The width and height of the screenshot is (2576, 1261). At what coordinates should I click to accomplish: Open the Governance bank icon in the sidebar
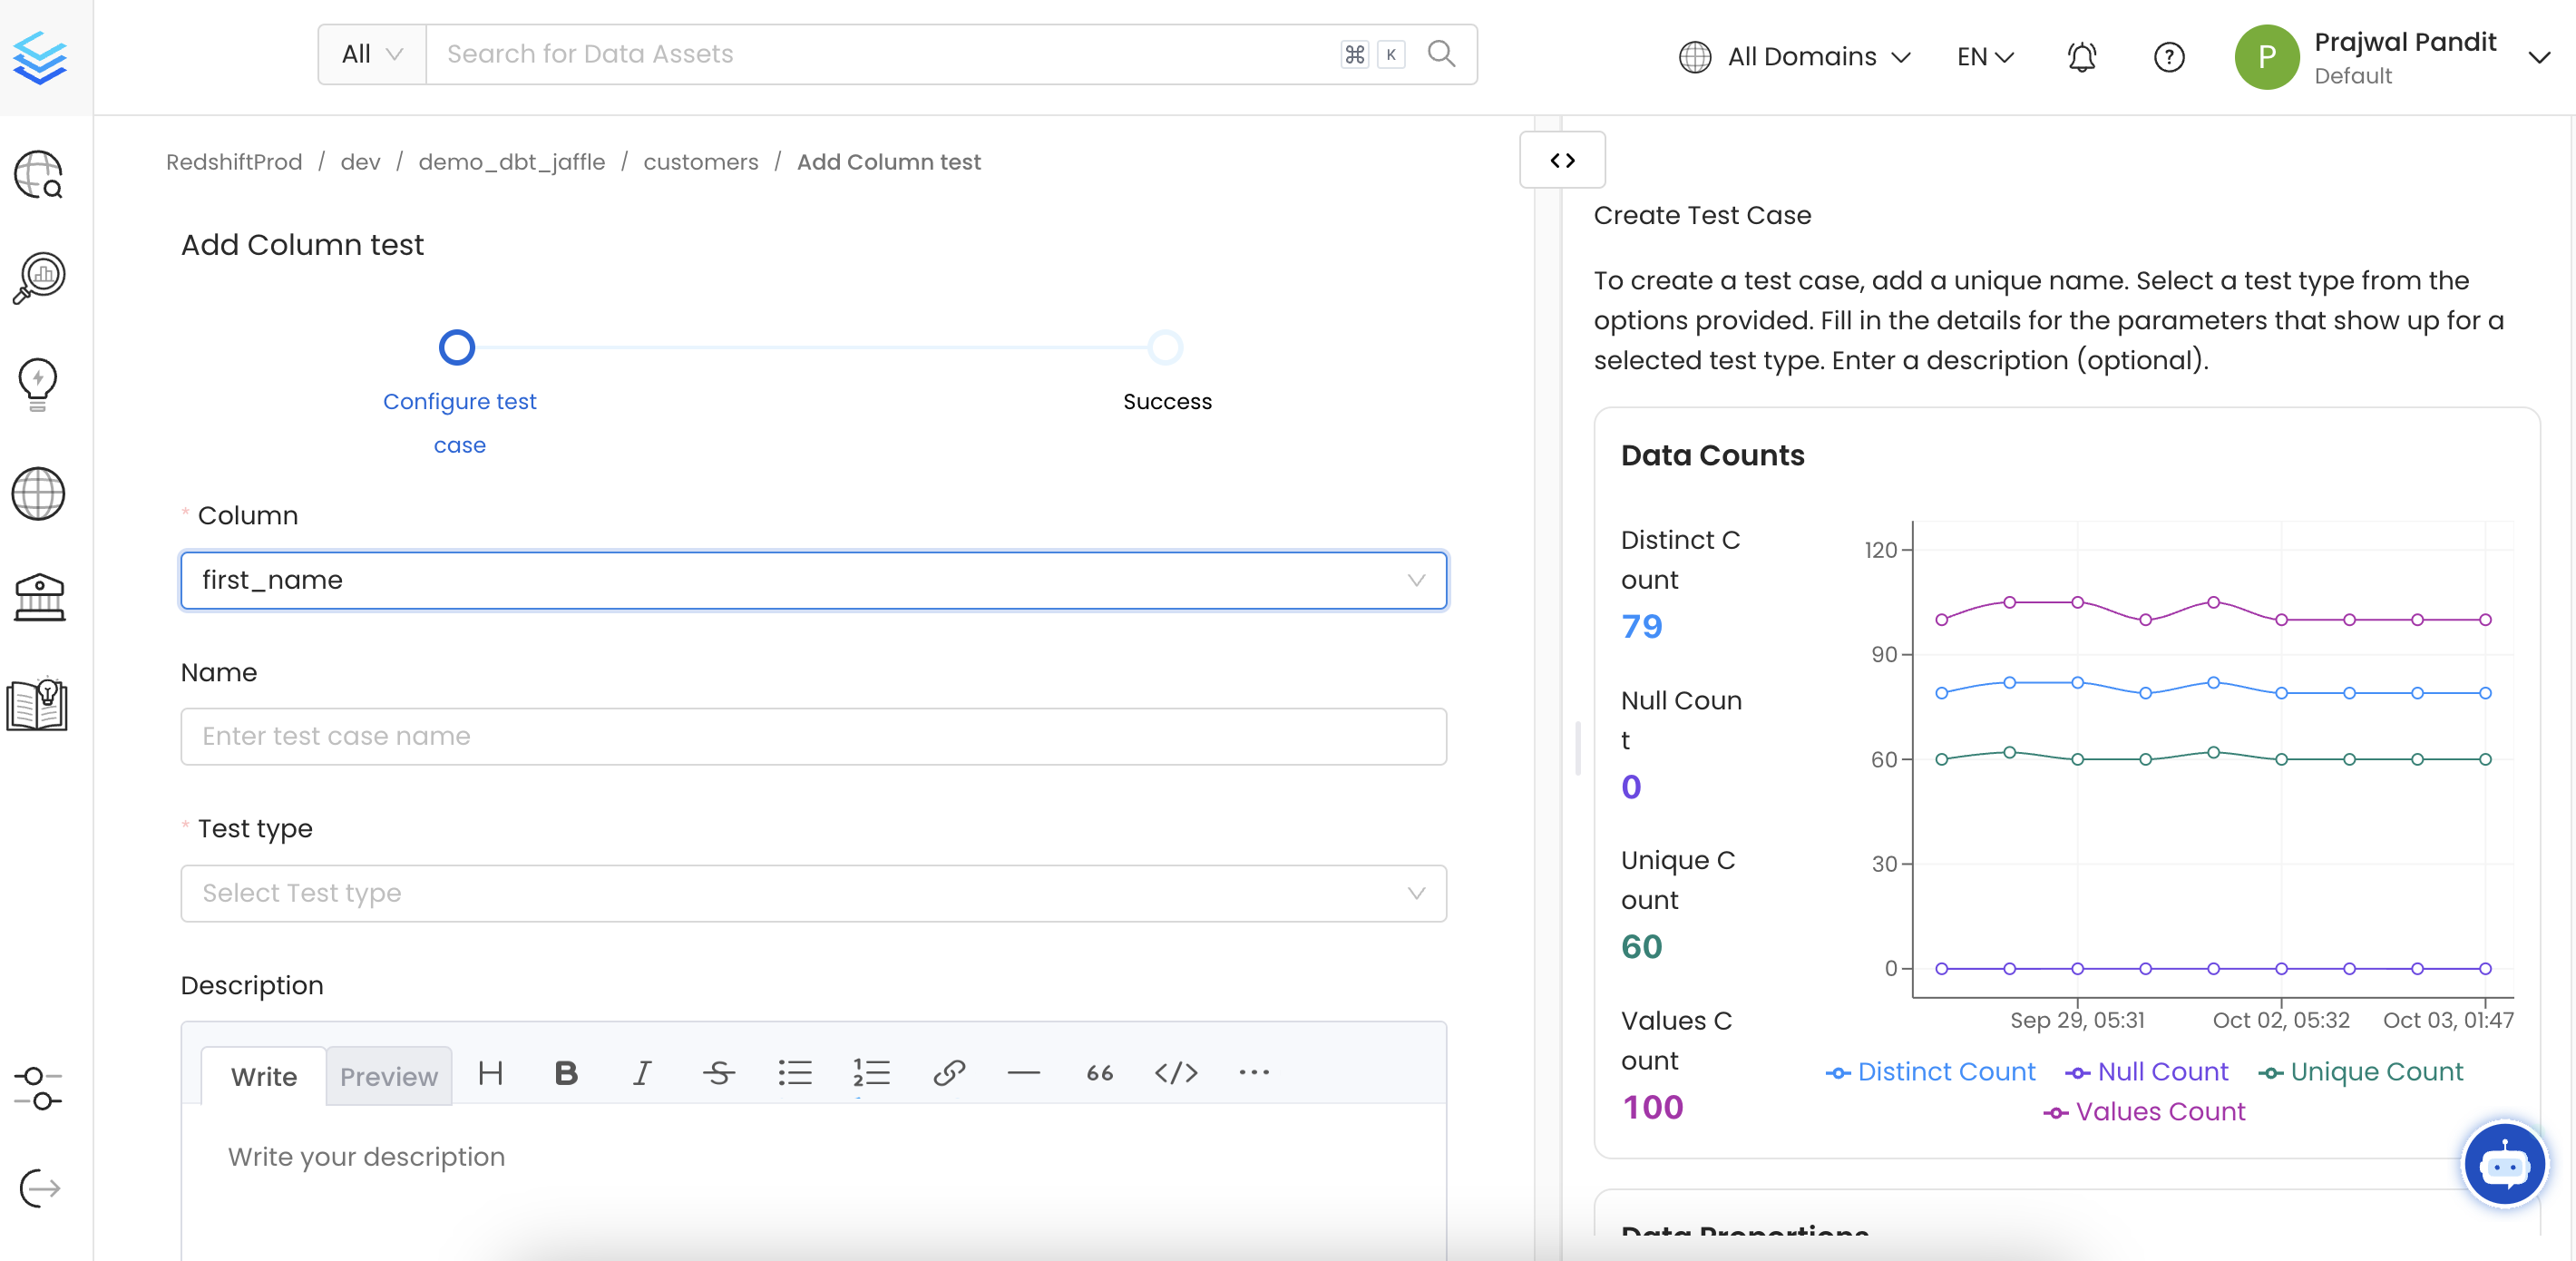pyautogui.click(x=38, y=597)
